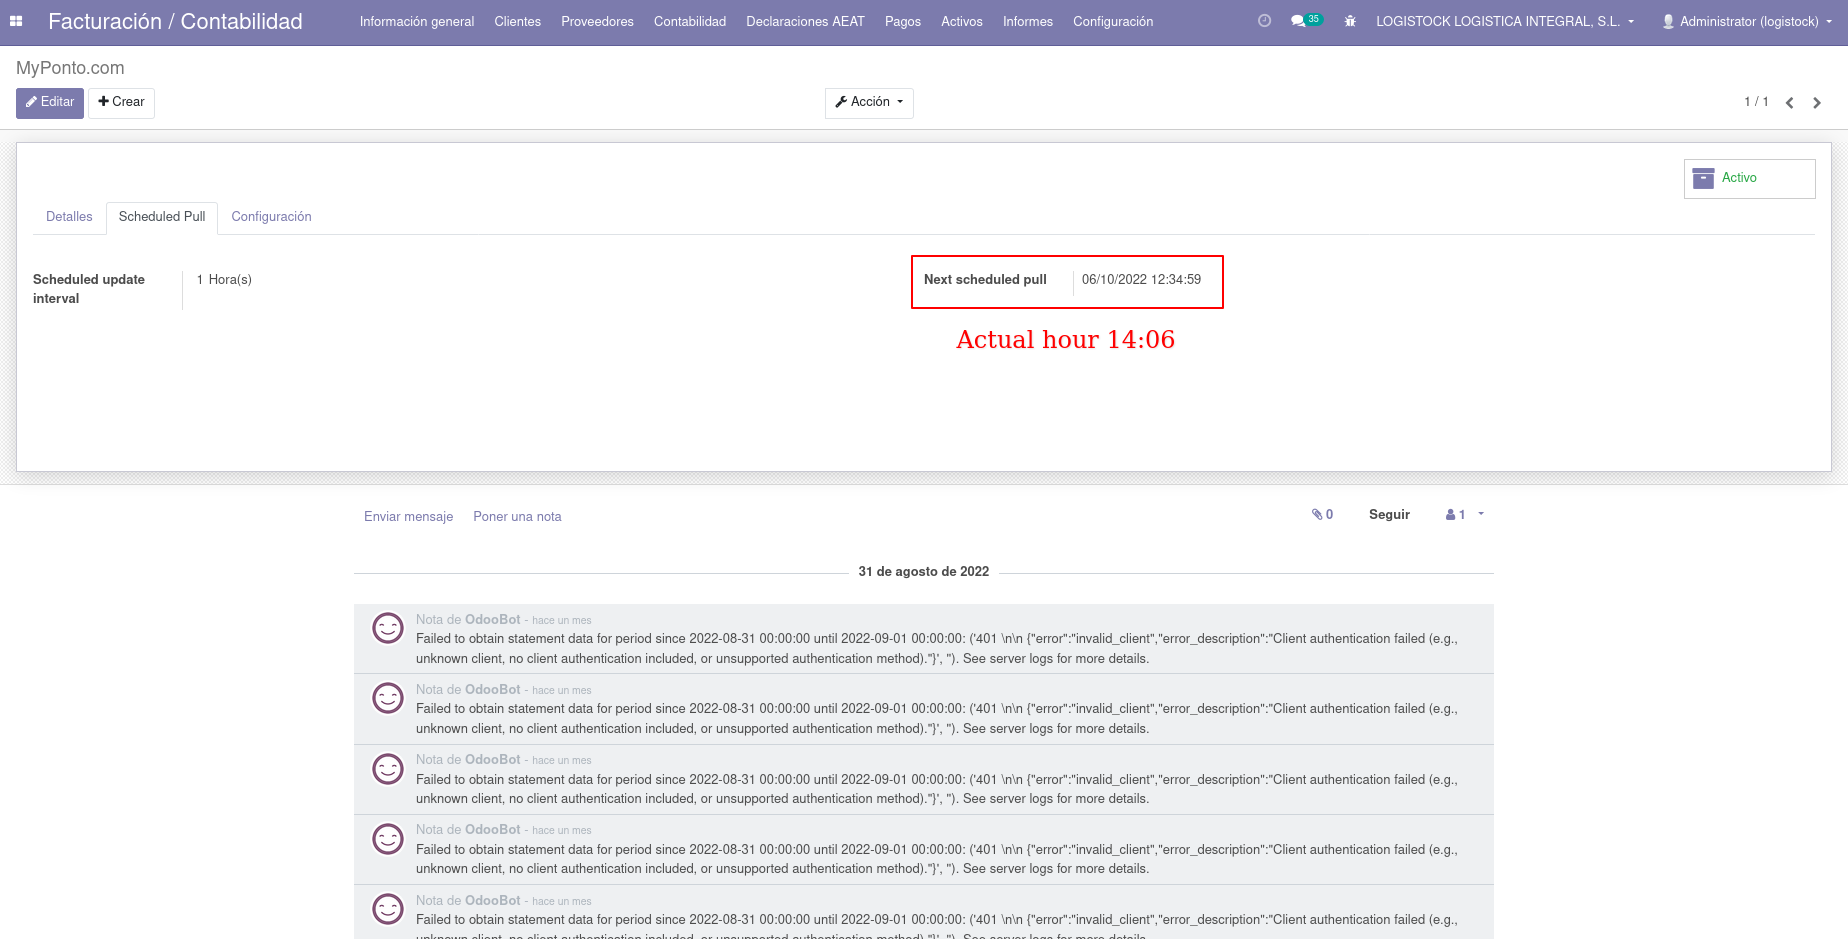Image resolution: width=1848 pixels, height=939 pixels.
Task: Click Poner una nota link
Action: [517, 517]
